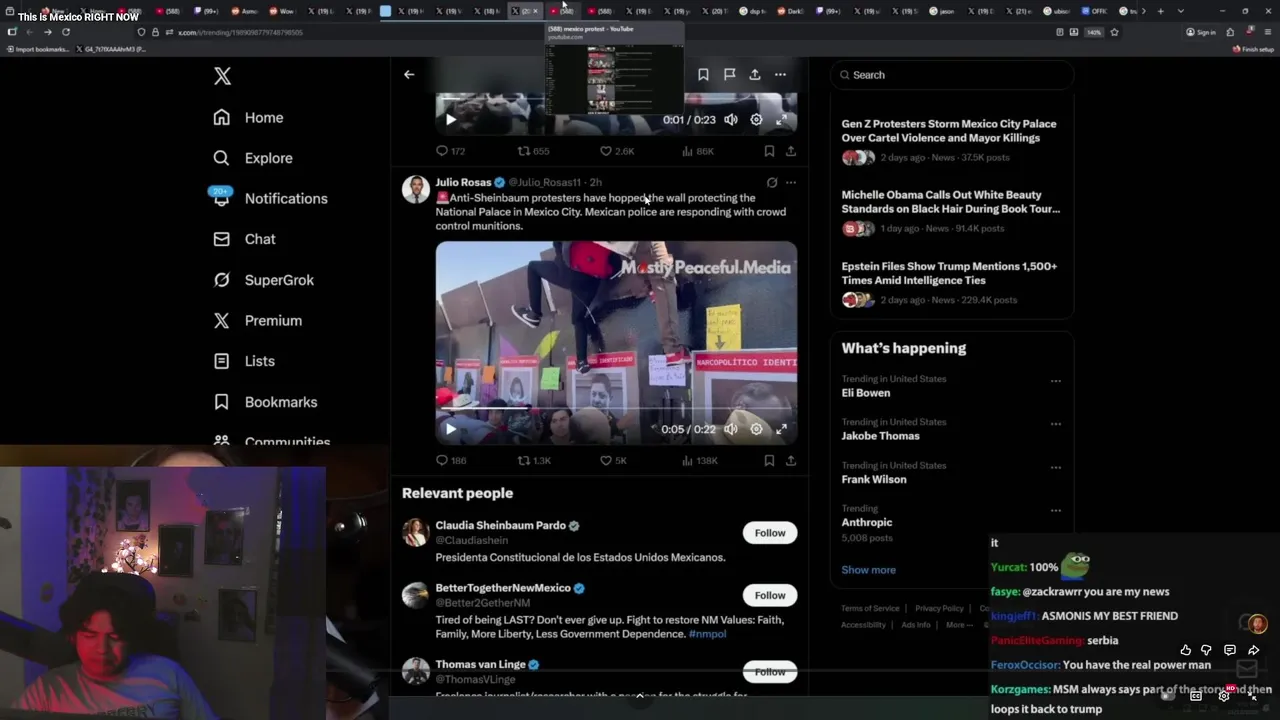Open Michelle Obama beauty standards news story
Screen dimensions: 1280x720
click(952, 211)
